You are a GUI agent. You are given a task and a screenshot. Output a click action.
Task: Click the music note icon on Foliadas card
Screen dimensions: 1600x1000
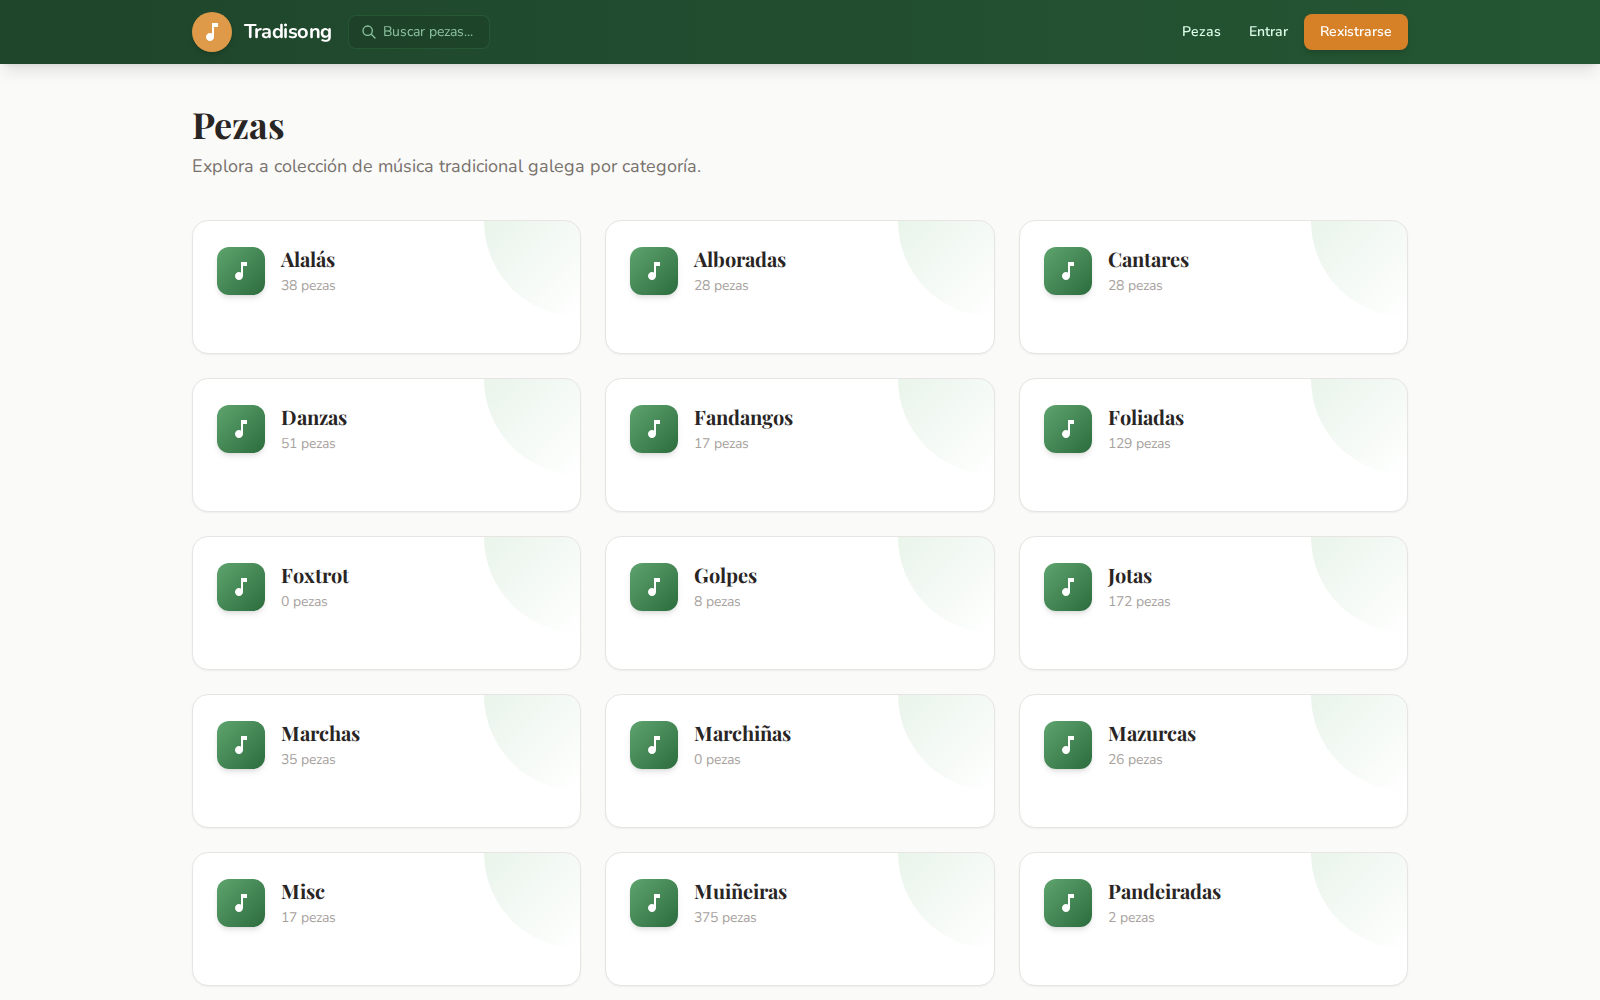[1067, 428]
